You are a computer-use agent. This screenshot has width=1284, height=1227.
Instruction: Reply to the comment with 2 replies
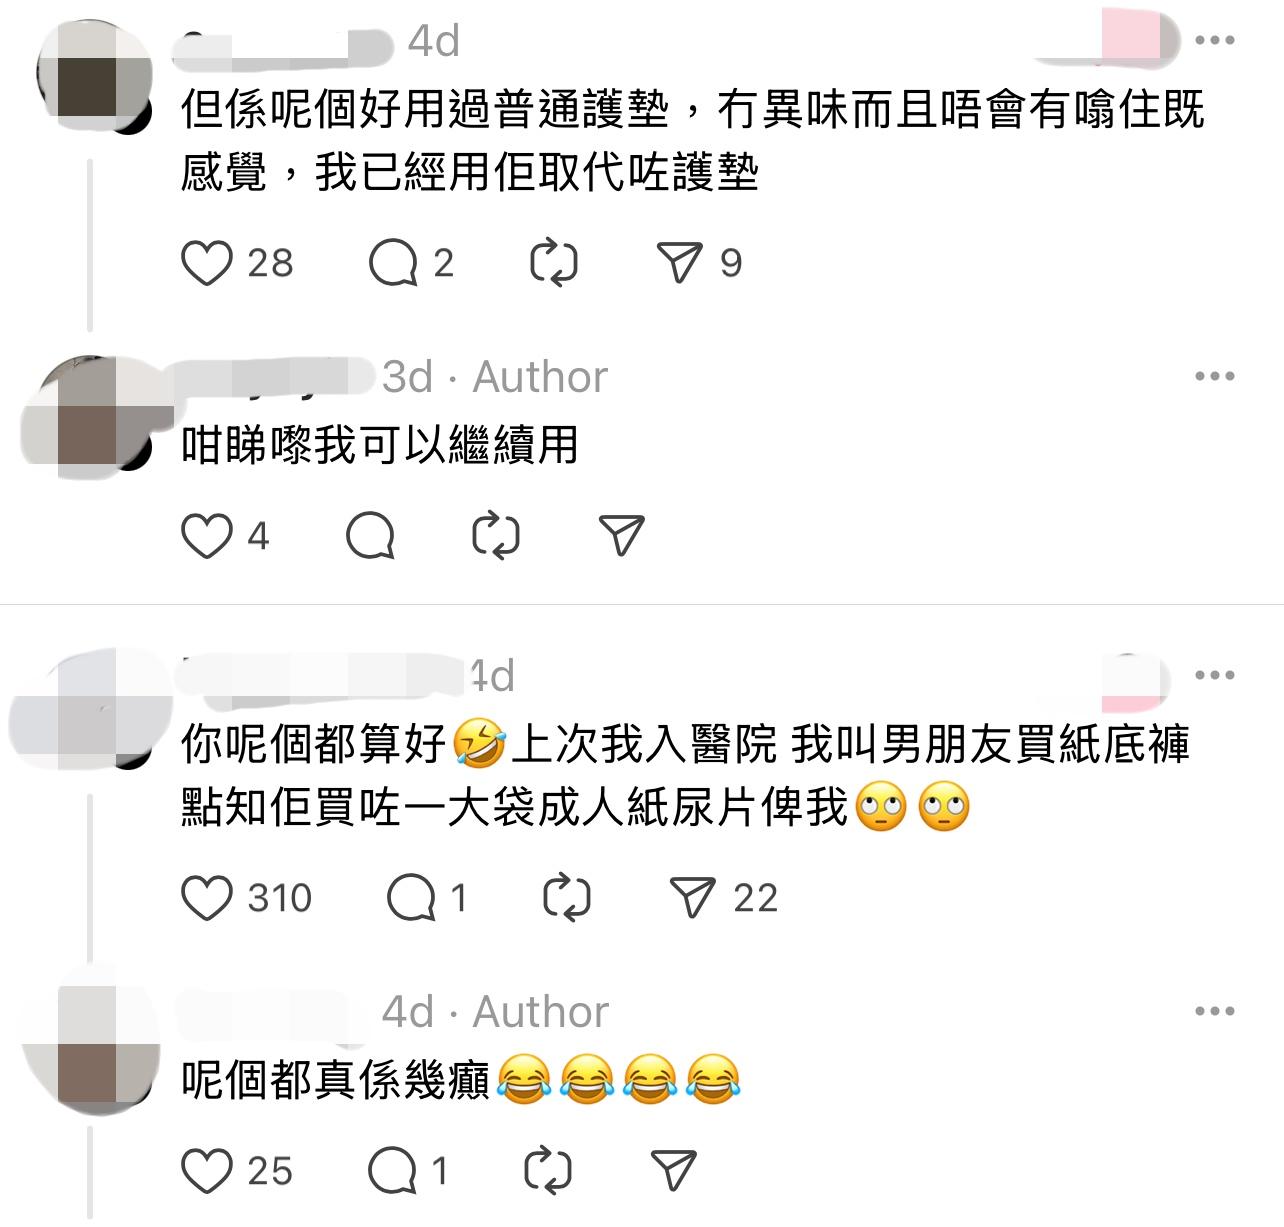pos(393,263)
